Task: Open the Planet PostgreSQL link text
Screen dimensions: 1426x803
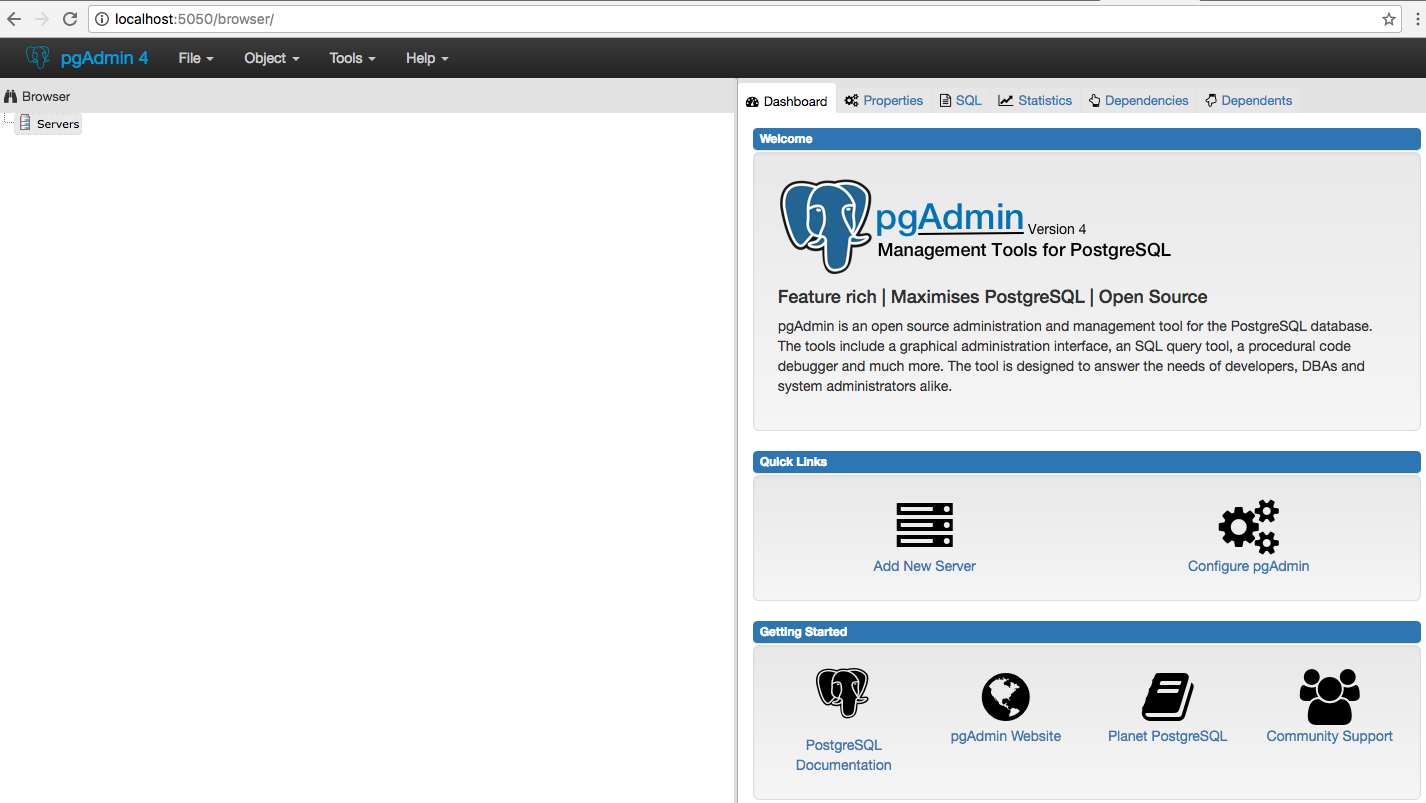Action: (x=1167, y=736)
